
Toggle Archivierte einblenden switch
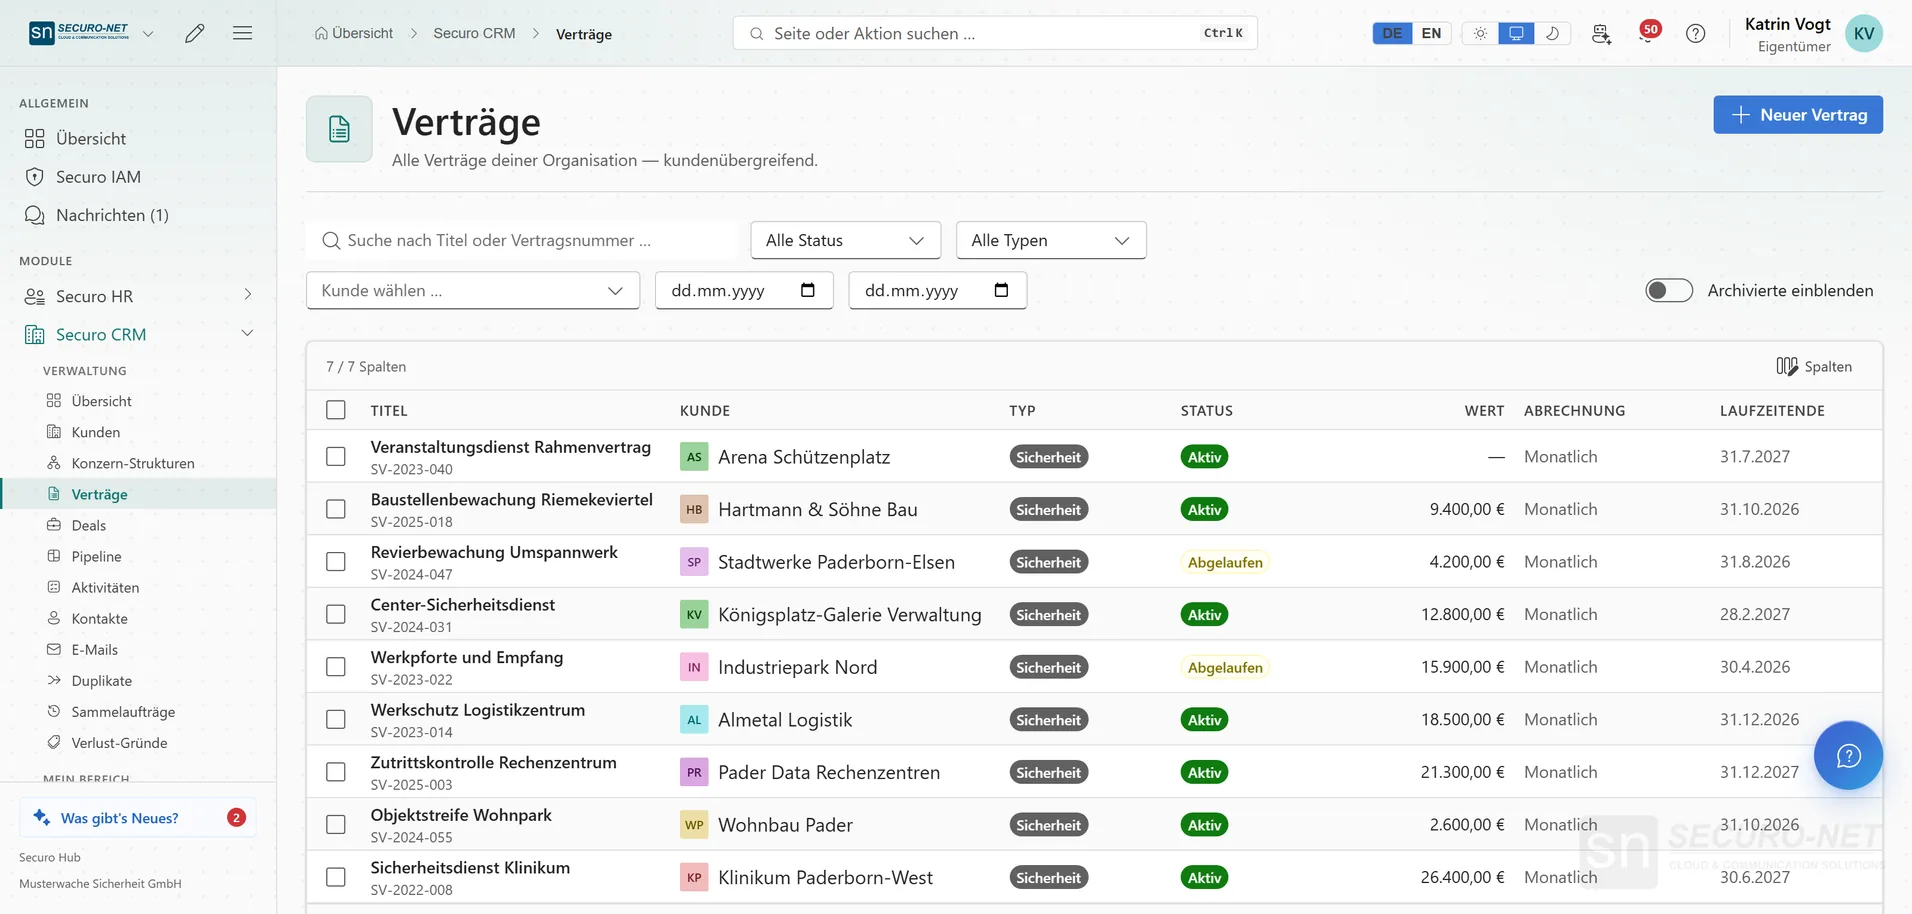pos(1668,290)
